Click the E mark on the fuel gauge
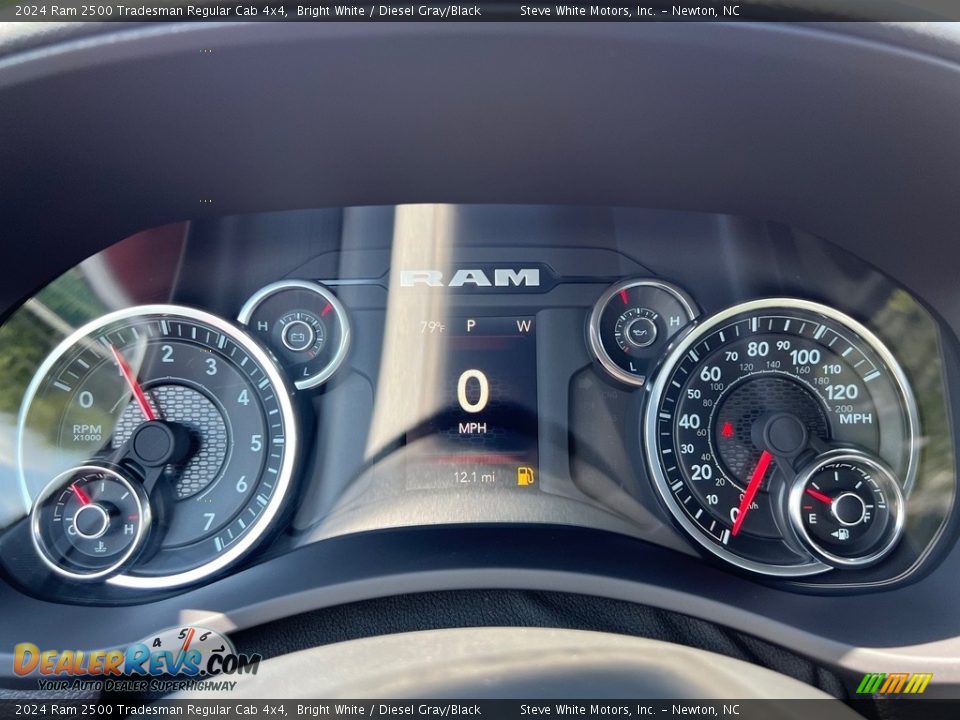The height and width of the screenshot is (720, 960). pos(812,519)
